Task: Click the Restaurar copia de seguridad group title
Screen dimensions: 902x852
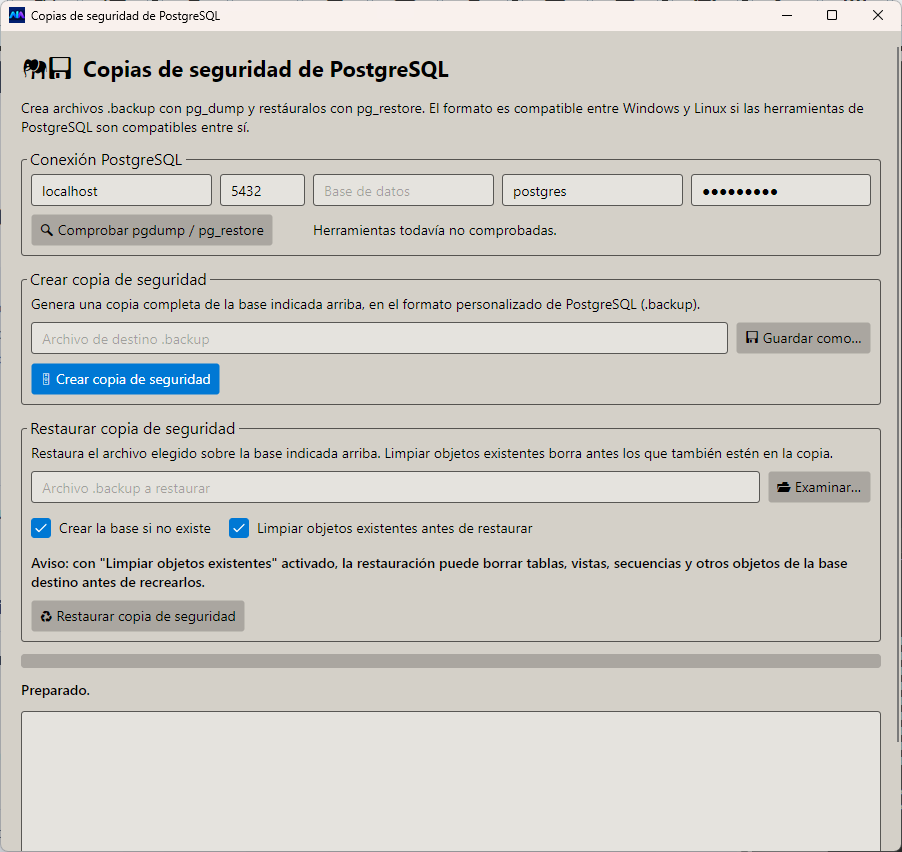Action: click(x=133, y=429)
